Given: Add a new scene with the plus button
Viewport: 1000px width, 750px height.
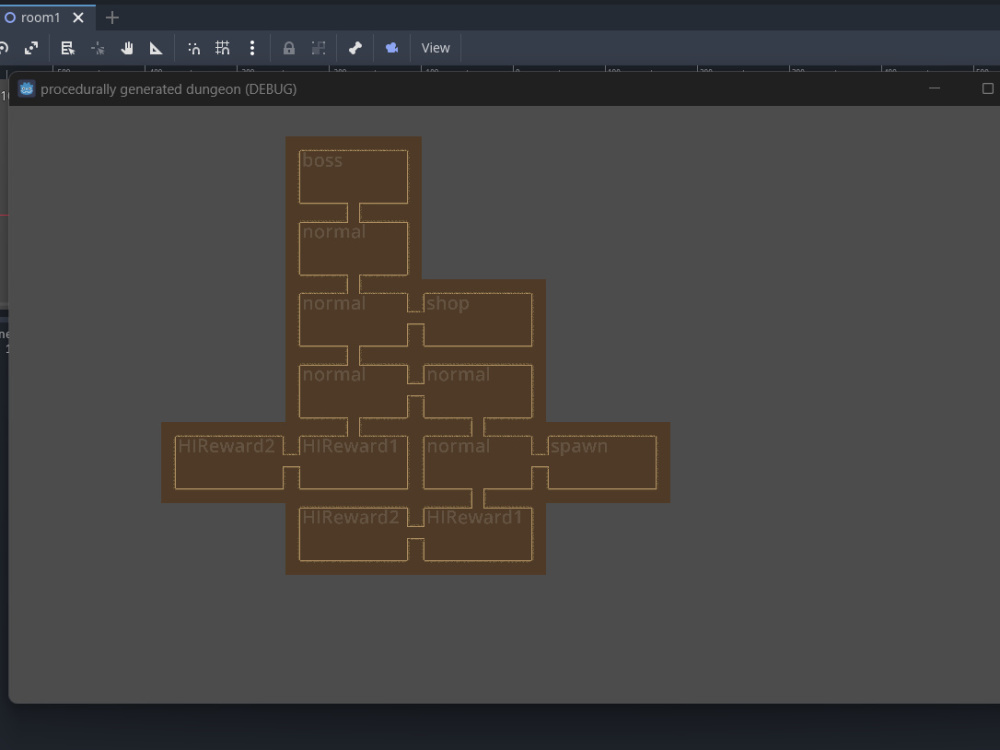Looking at the screenshot, I should pyautogui.click(x=112, y=17).
